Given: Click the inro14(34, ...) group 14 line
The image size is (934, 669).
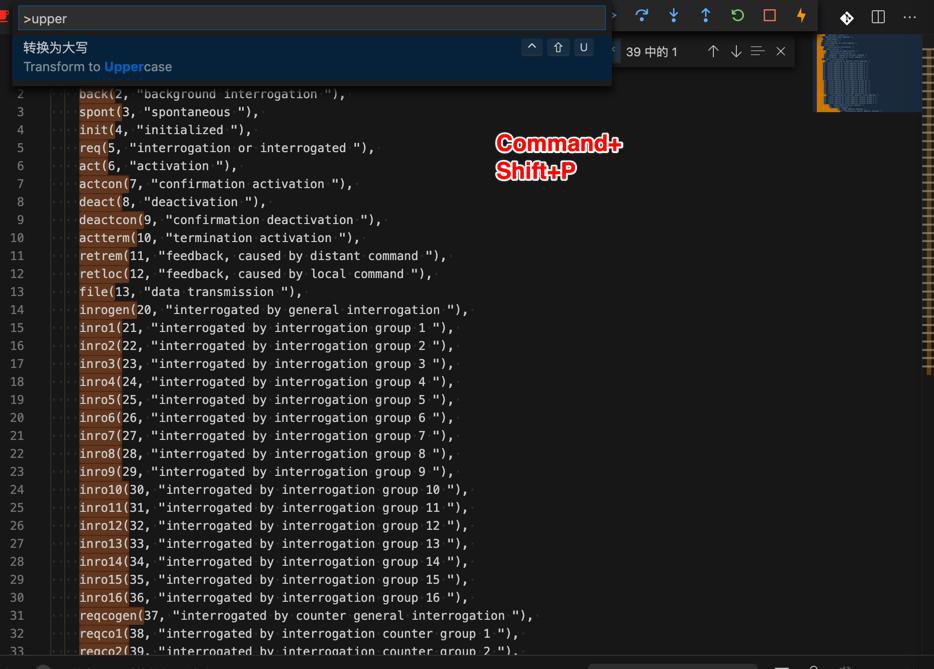Looking at the screenshot, I should (273, 562).
